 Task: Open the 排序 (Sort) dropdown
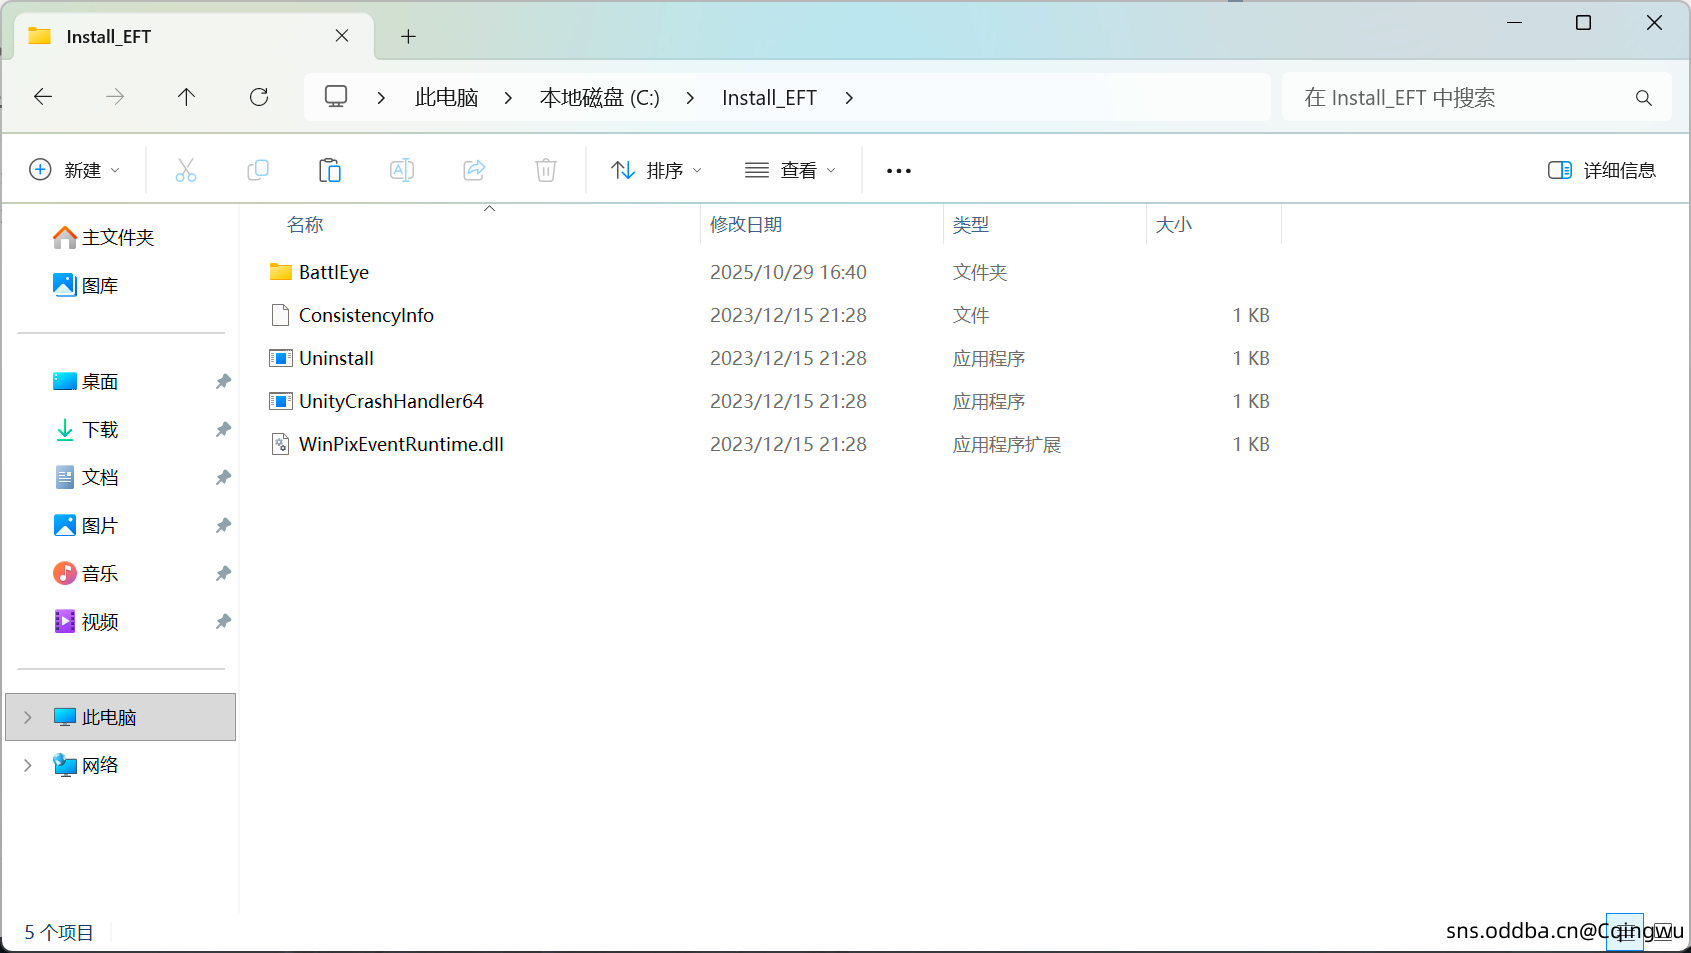(x=656, y=170)
